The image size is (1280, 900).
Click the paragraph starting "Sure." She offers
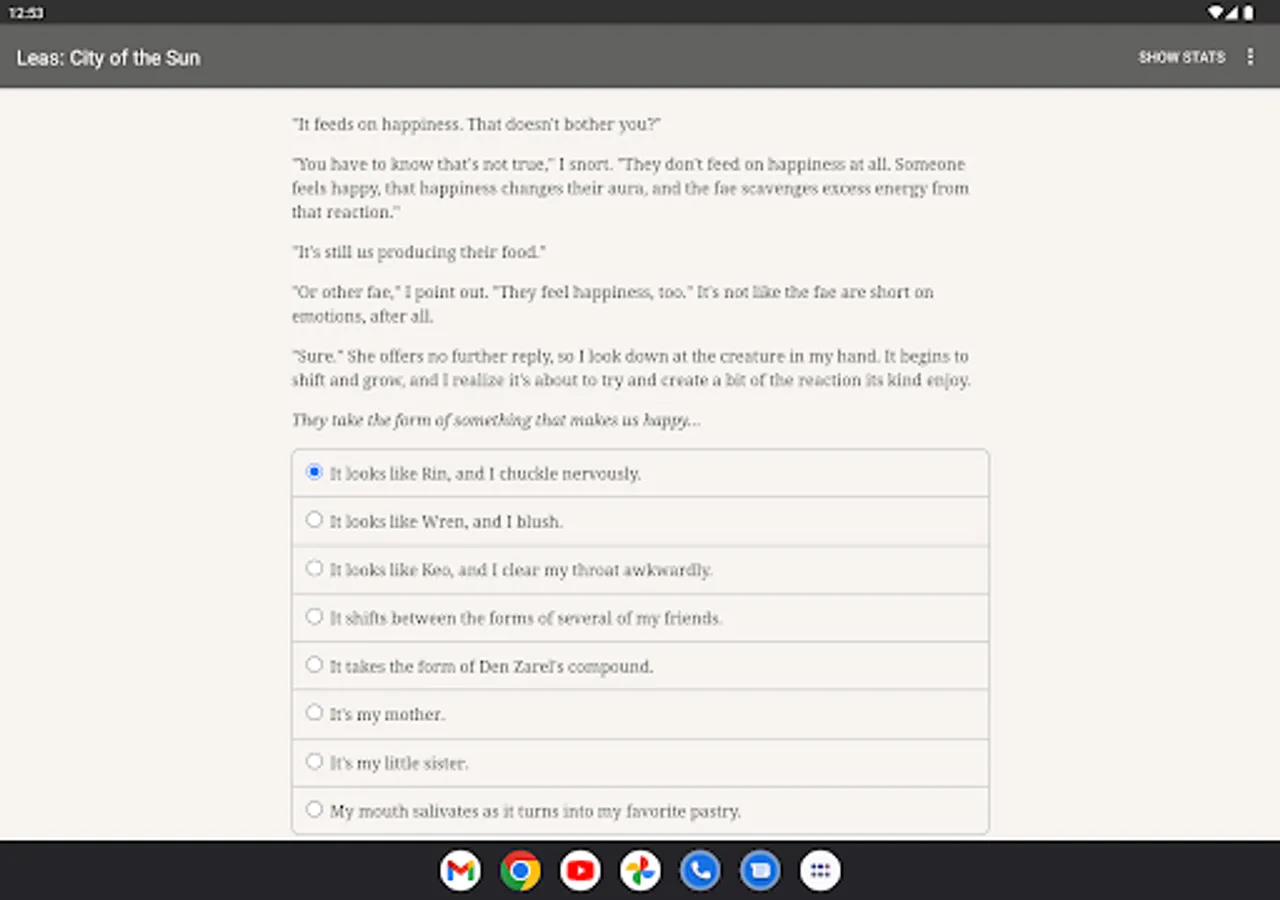pos(631,368)
